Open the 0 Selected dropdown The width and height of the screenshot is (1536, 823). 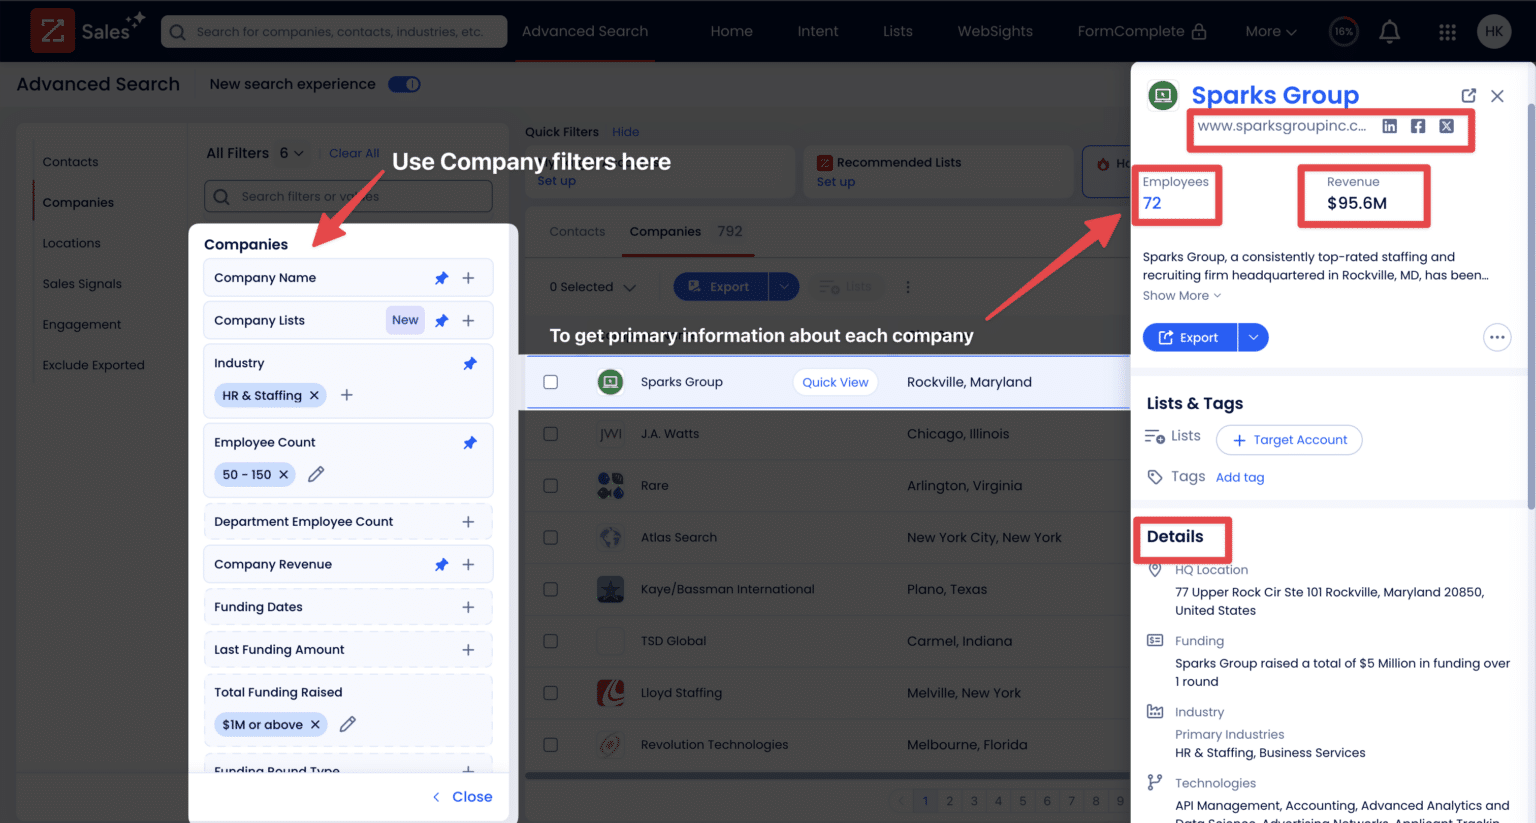[591, 286]
